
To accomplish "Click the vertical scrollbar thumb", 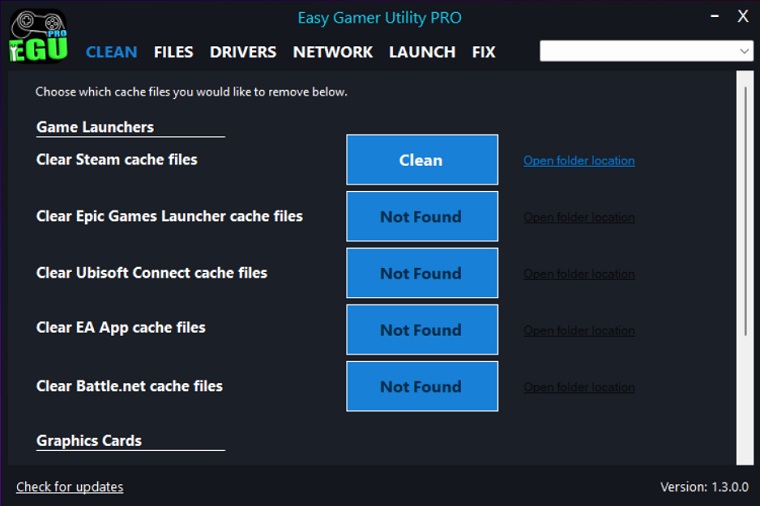I will tap(745, 211).
